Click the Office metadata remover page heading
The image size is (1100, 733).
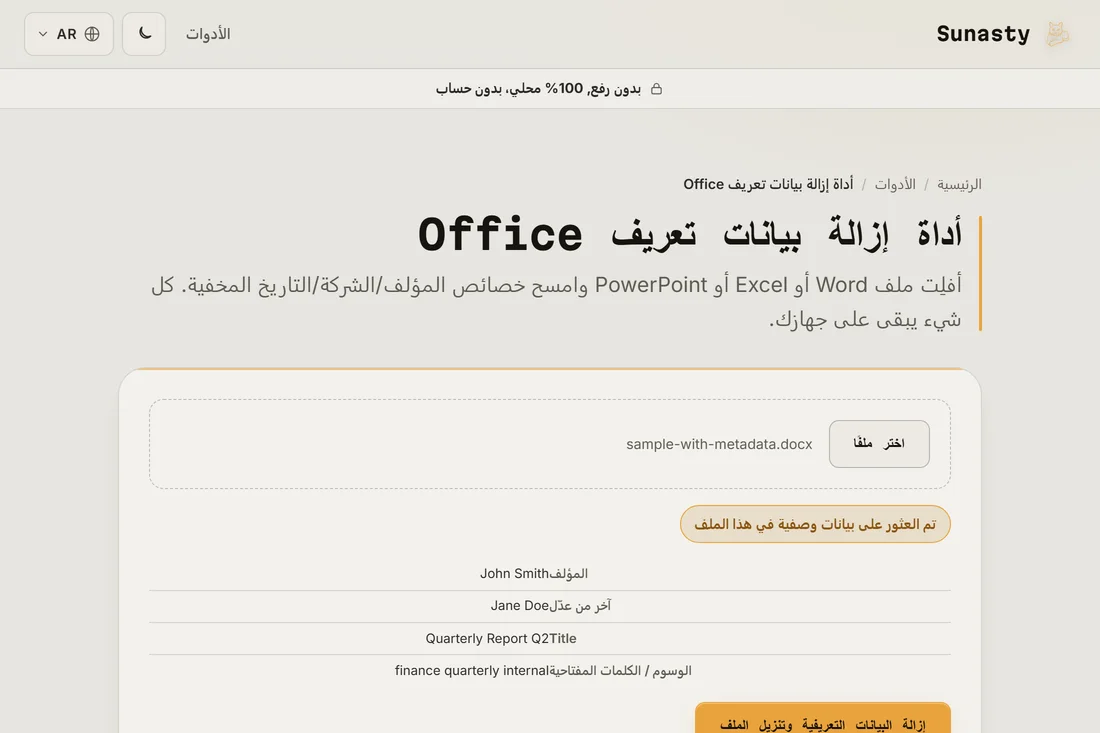tap(690, 234)
